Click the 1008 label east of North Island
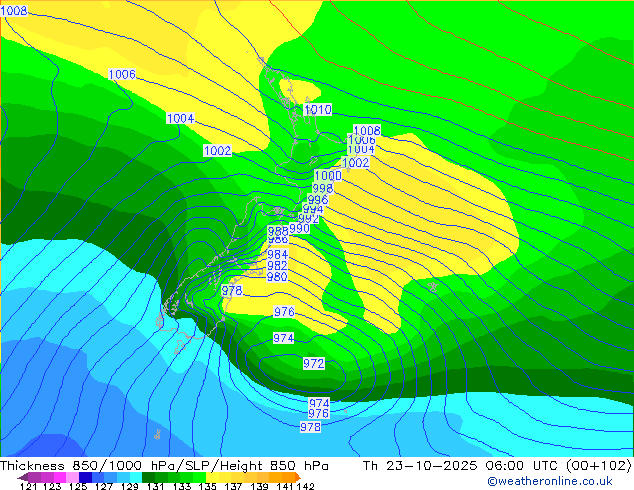 click(367, 130)
